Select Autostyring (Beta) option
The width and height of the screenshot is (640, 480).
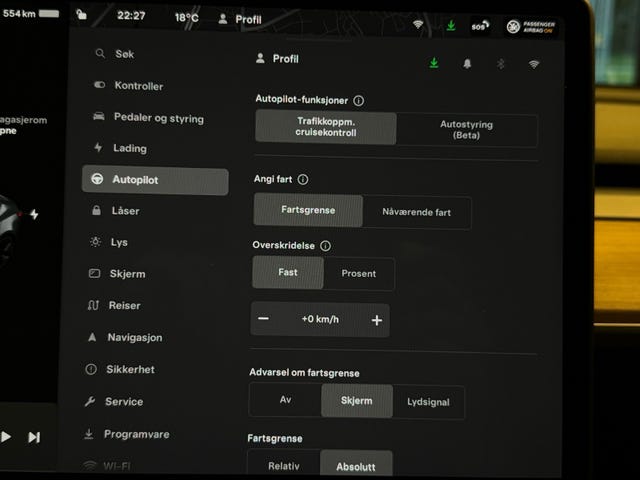tap(467, 130)
